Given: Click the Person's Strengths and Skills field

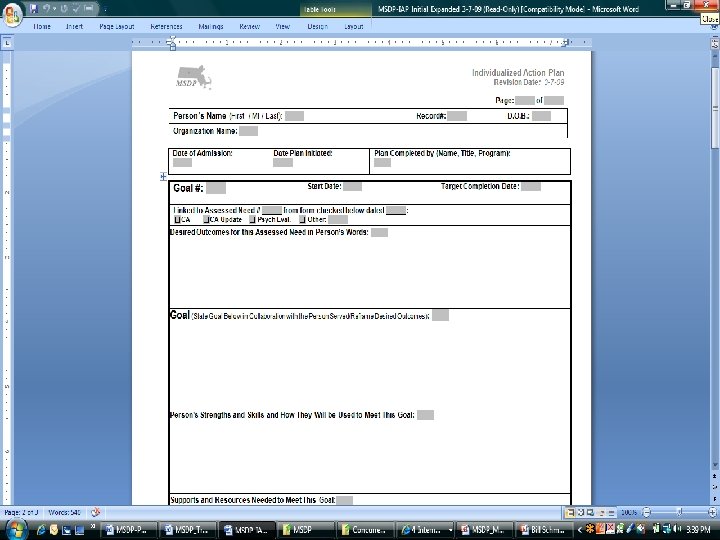Looking at the screenshot, I should click(x=425, y=415).
